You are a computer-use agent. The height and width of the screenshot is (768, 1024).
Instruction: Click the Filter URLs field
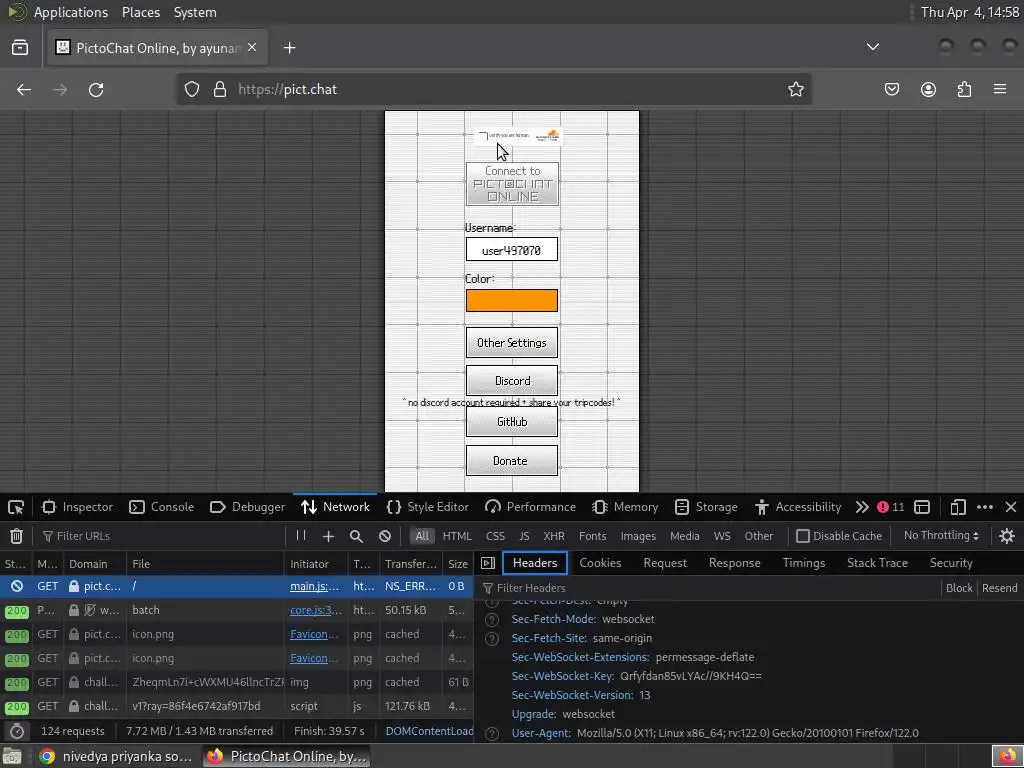pyautogui.click(x=160, y=536)
